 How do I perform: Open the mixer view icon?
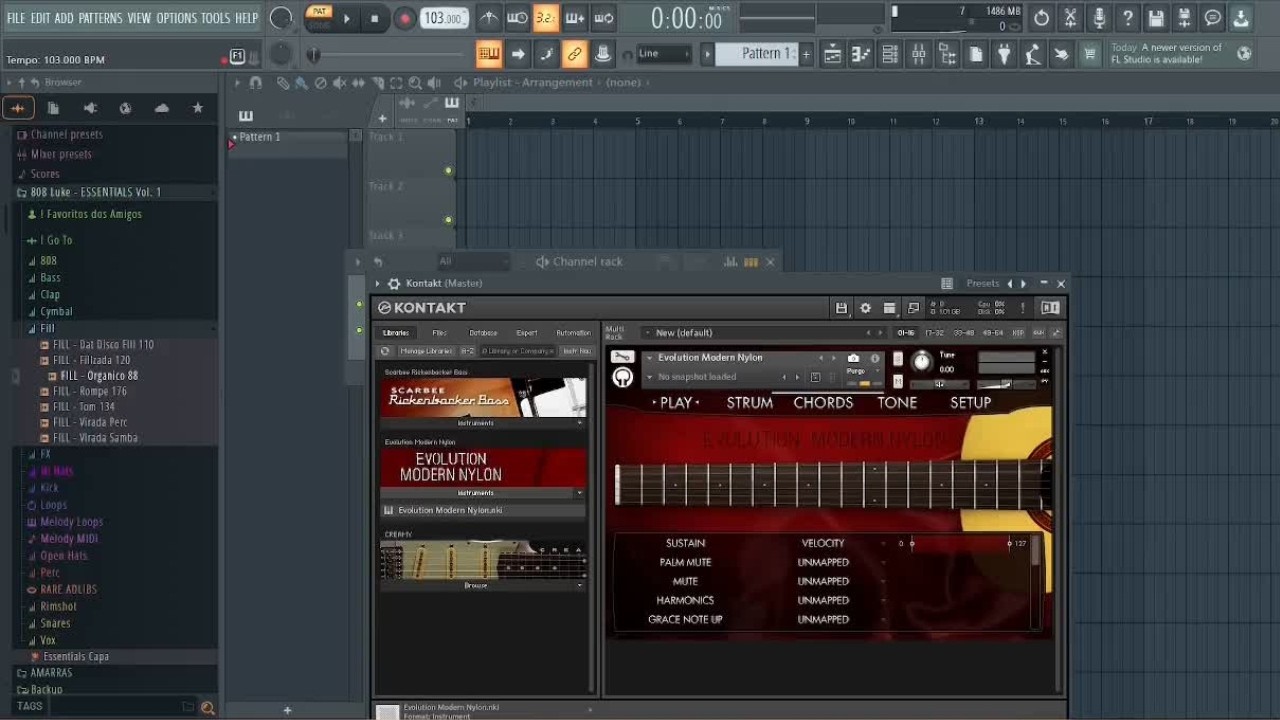(x=918, y=54)
